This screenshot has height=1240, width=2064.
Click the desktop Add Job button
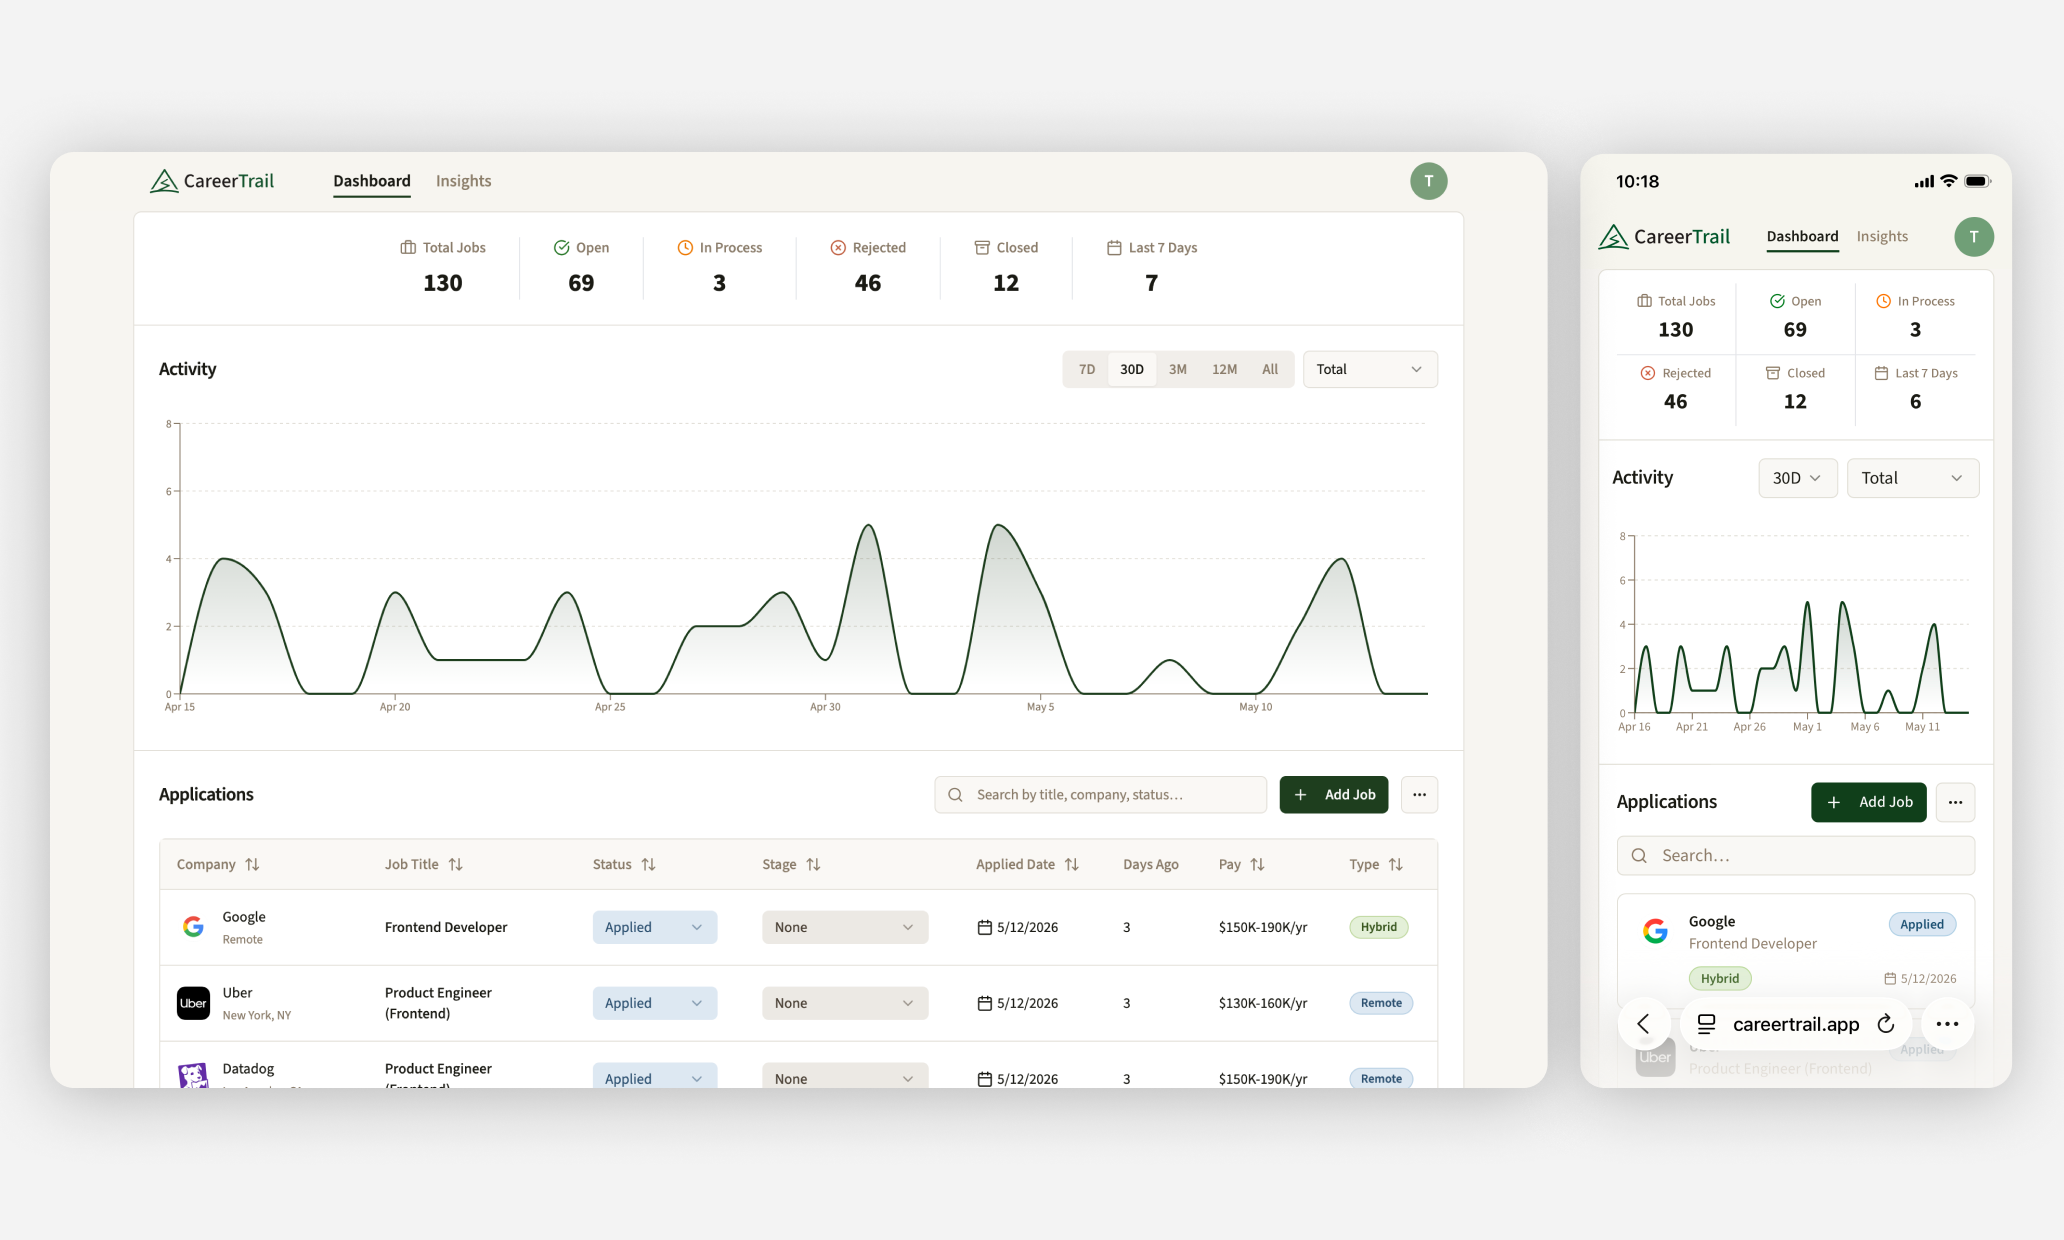coord(1334,795)
